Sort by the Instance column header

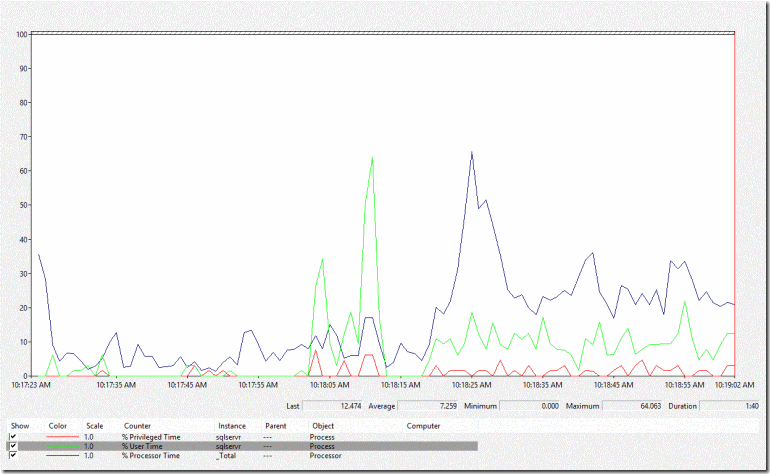click(x=232, y=426)
